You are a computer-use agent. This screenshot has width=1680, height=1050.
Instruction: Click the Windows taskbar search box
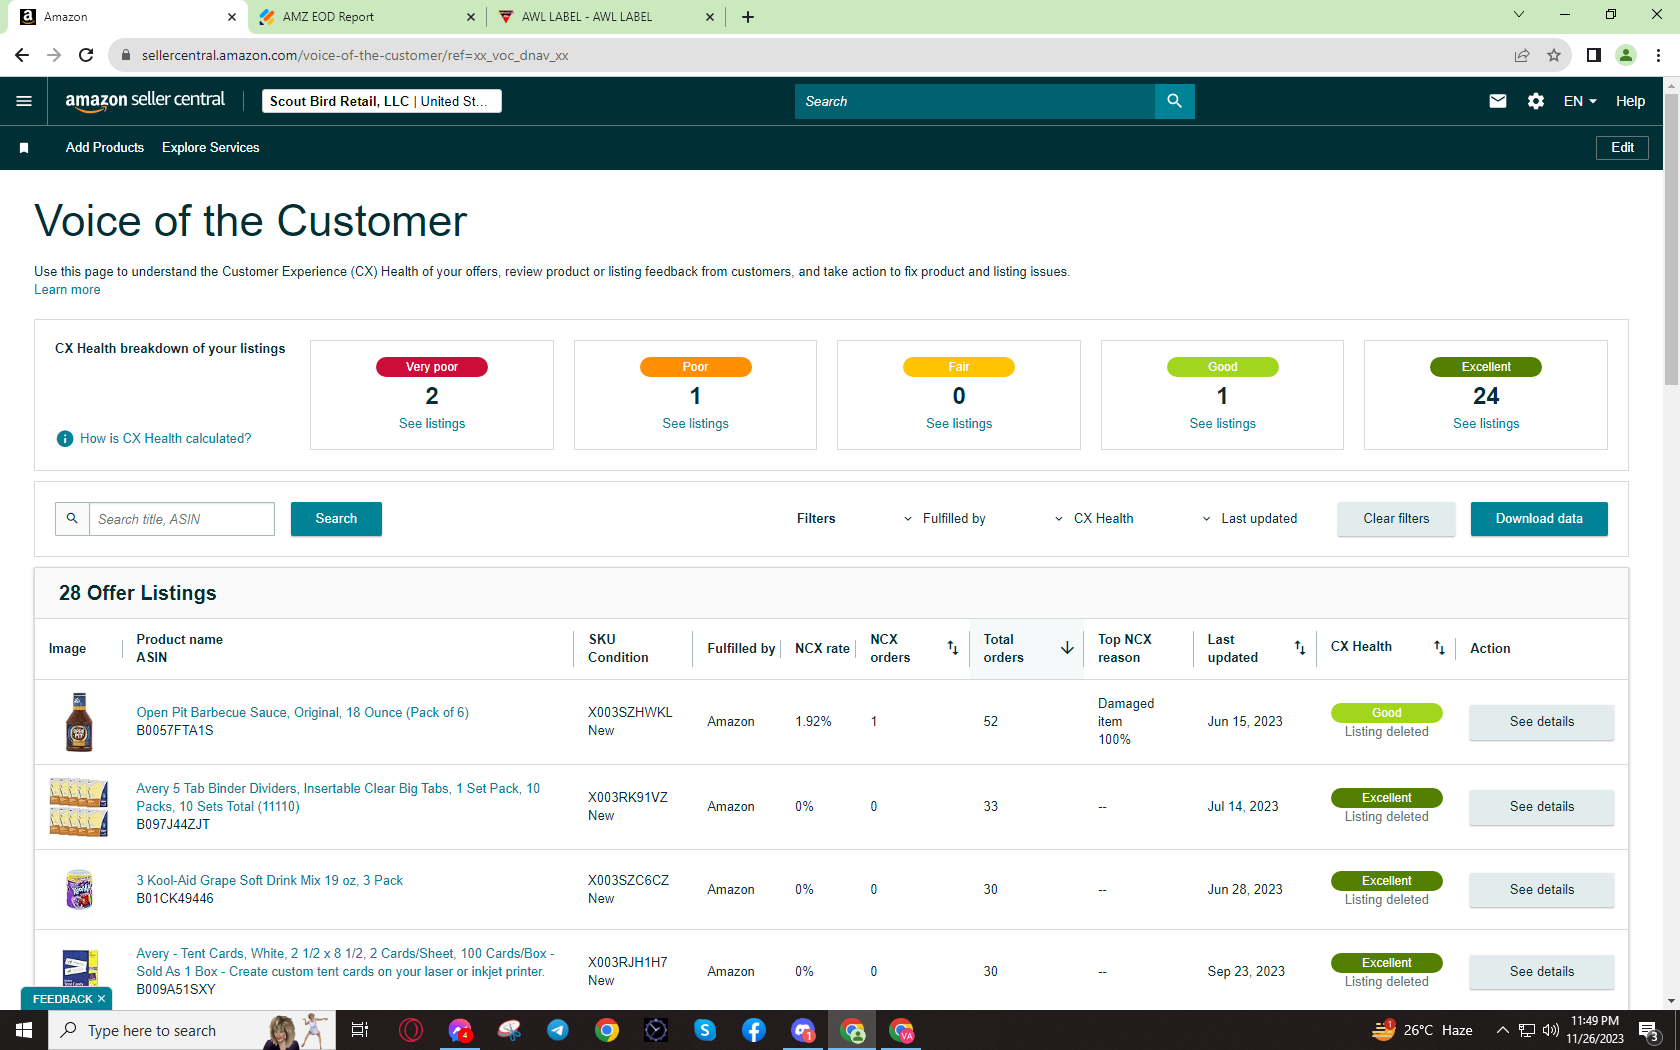click(190, 1030)
